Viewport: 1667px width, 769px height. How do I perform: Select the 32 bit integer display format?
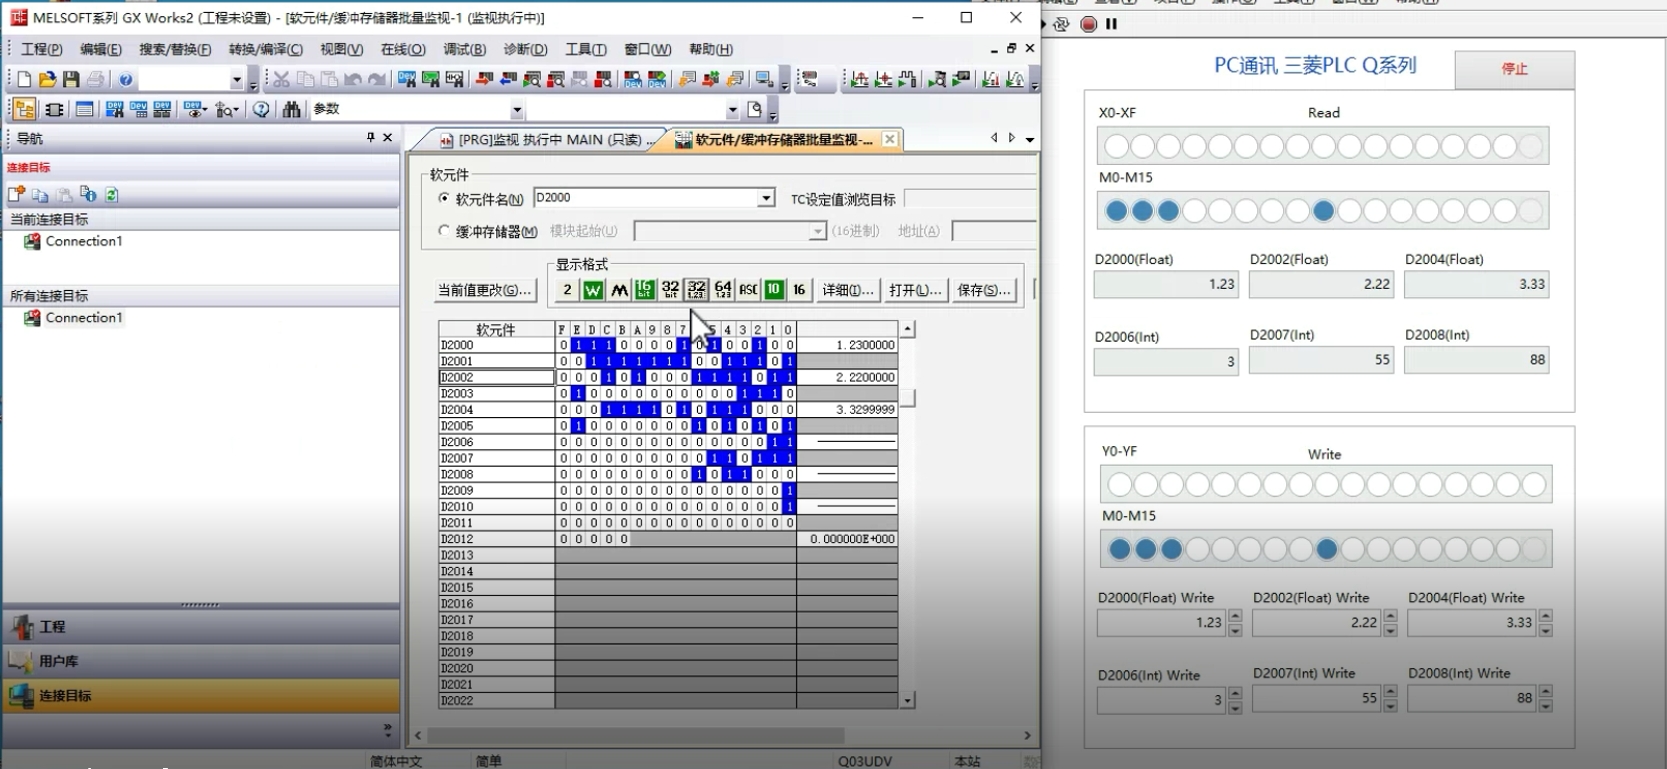tap(671, 290)
